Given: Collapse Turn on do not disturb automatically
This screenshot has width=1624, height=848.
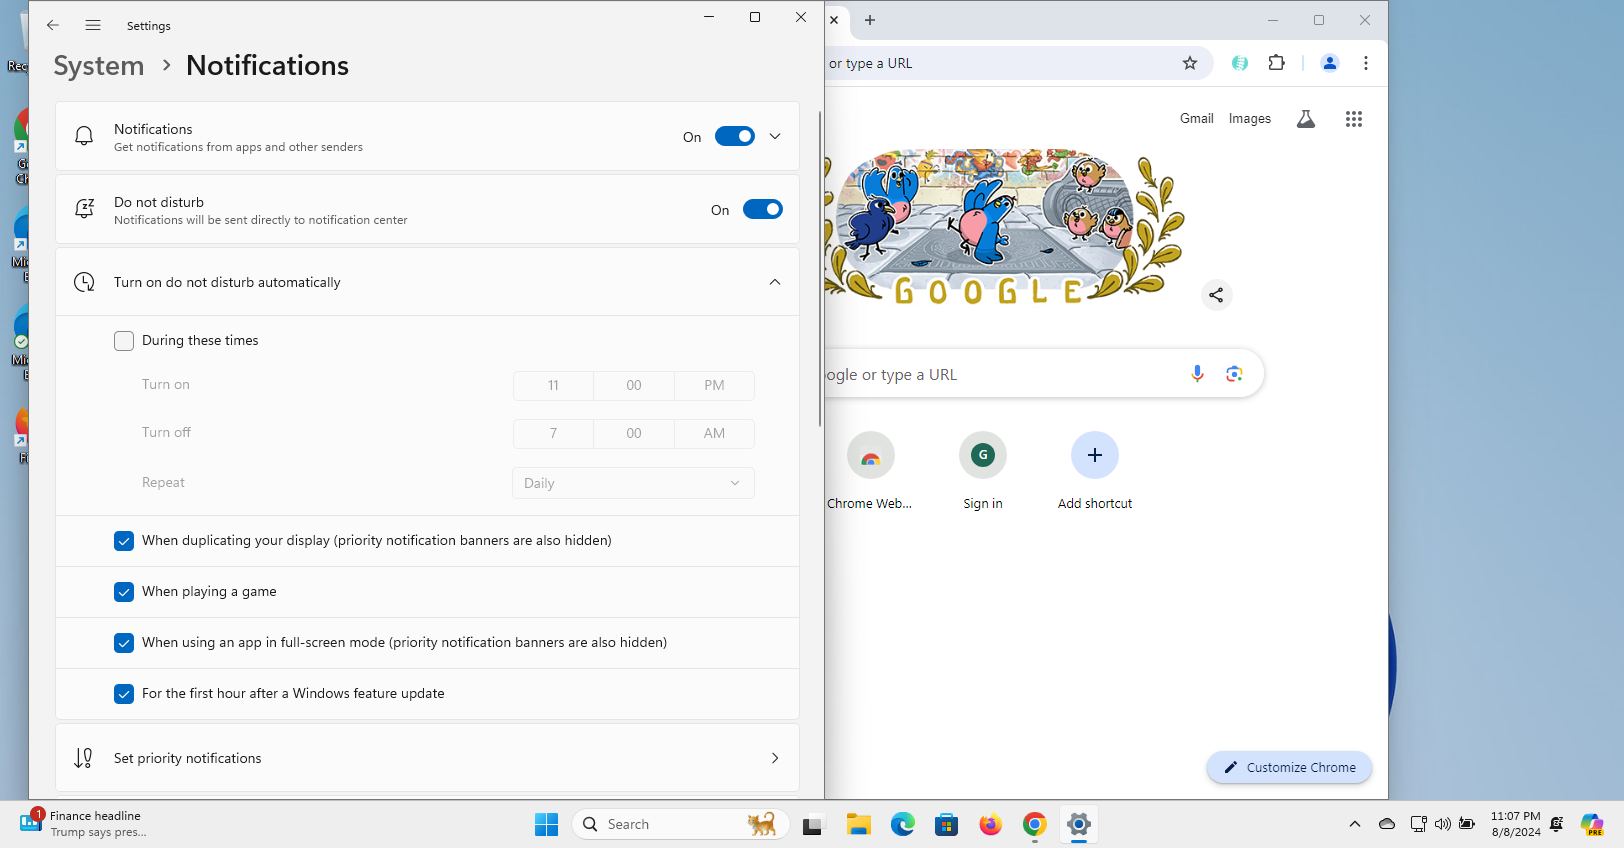Looking at the screenshot, I should tap(775, 282).
